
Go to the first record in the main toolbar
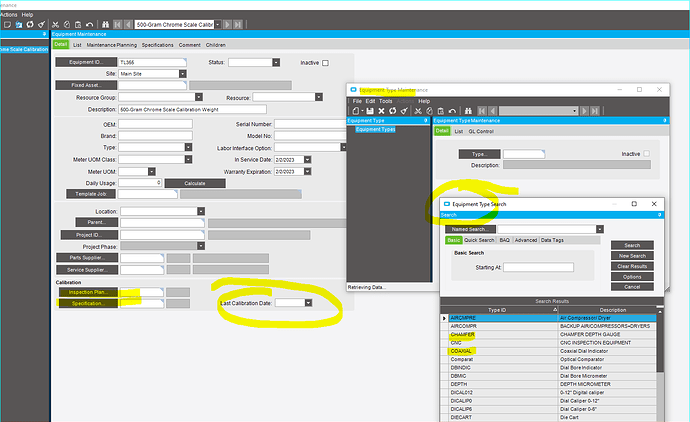click(x=117, y=25)
